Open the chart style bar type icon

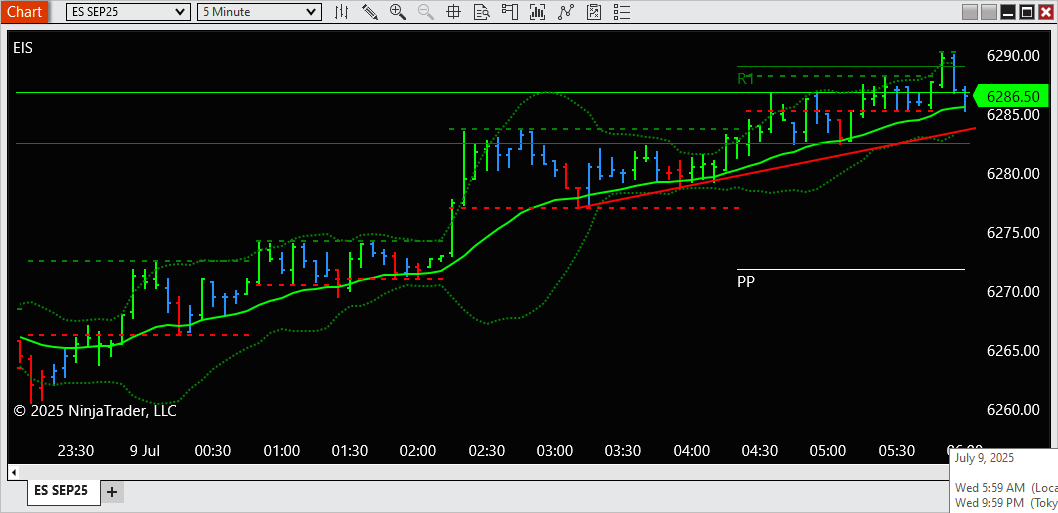342,11
